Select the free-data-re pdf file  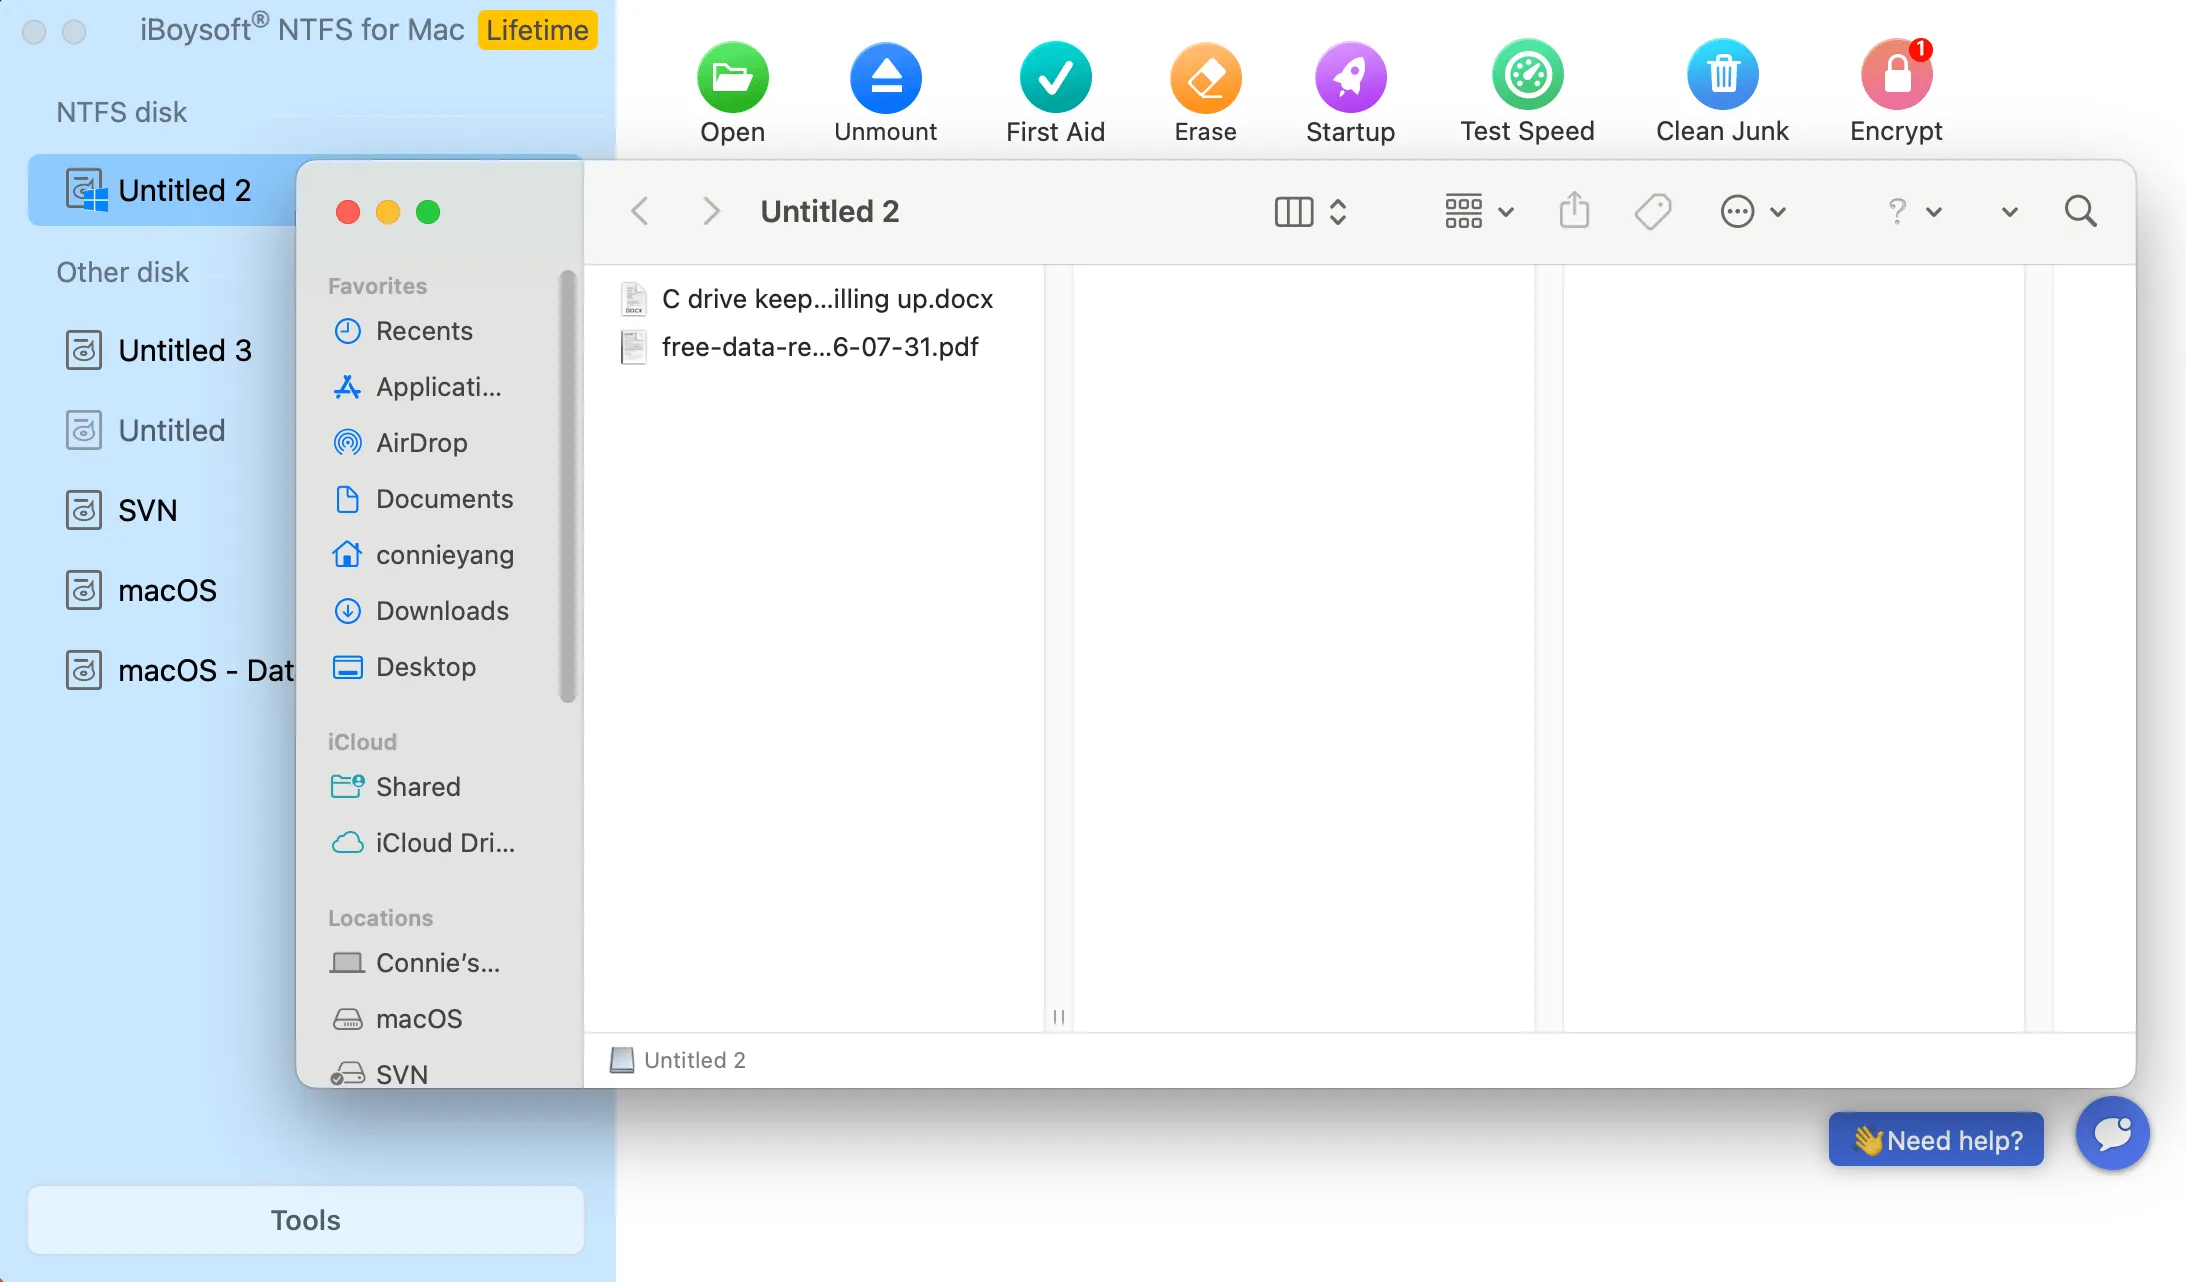pos(800,347)
